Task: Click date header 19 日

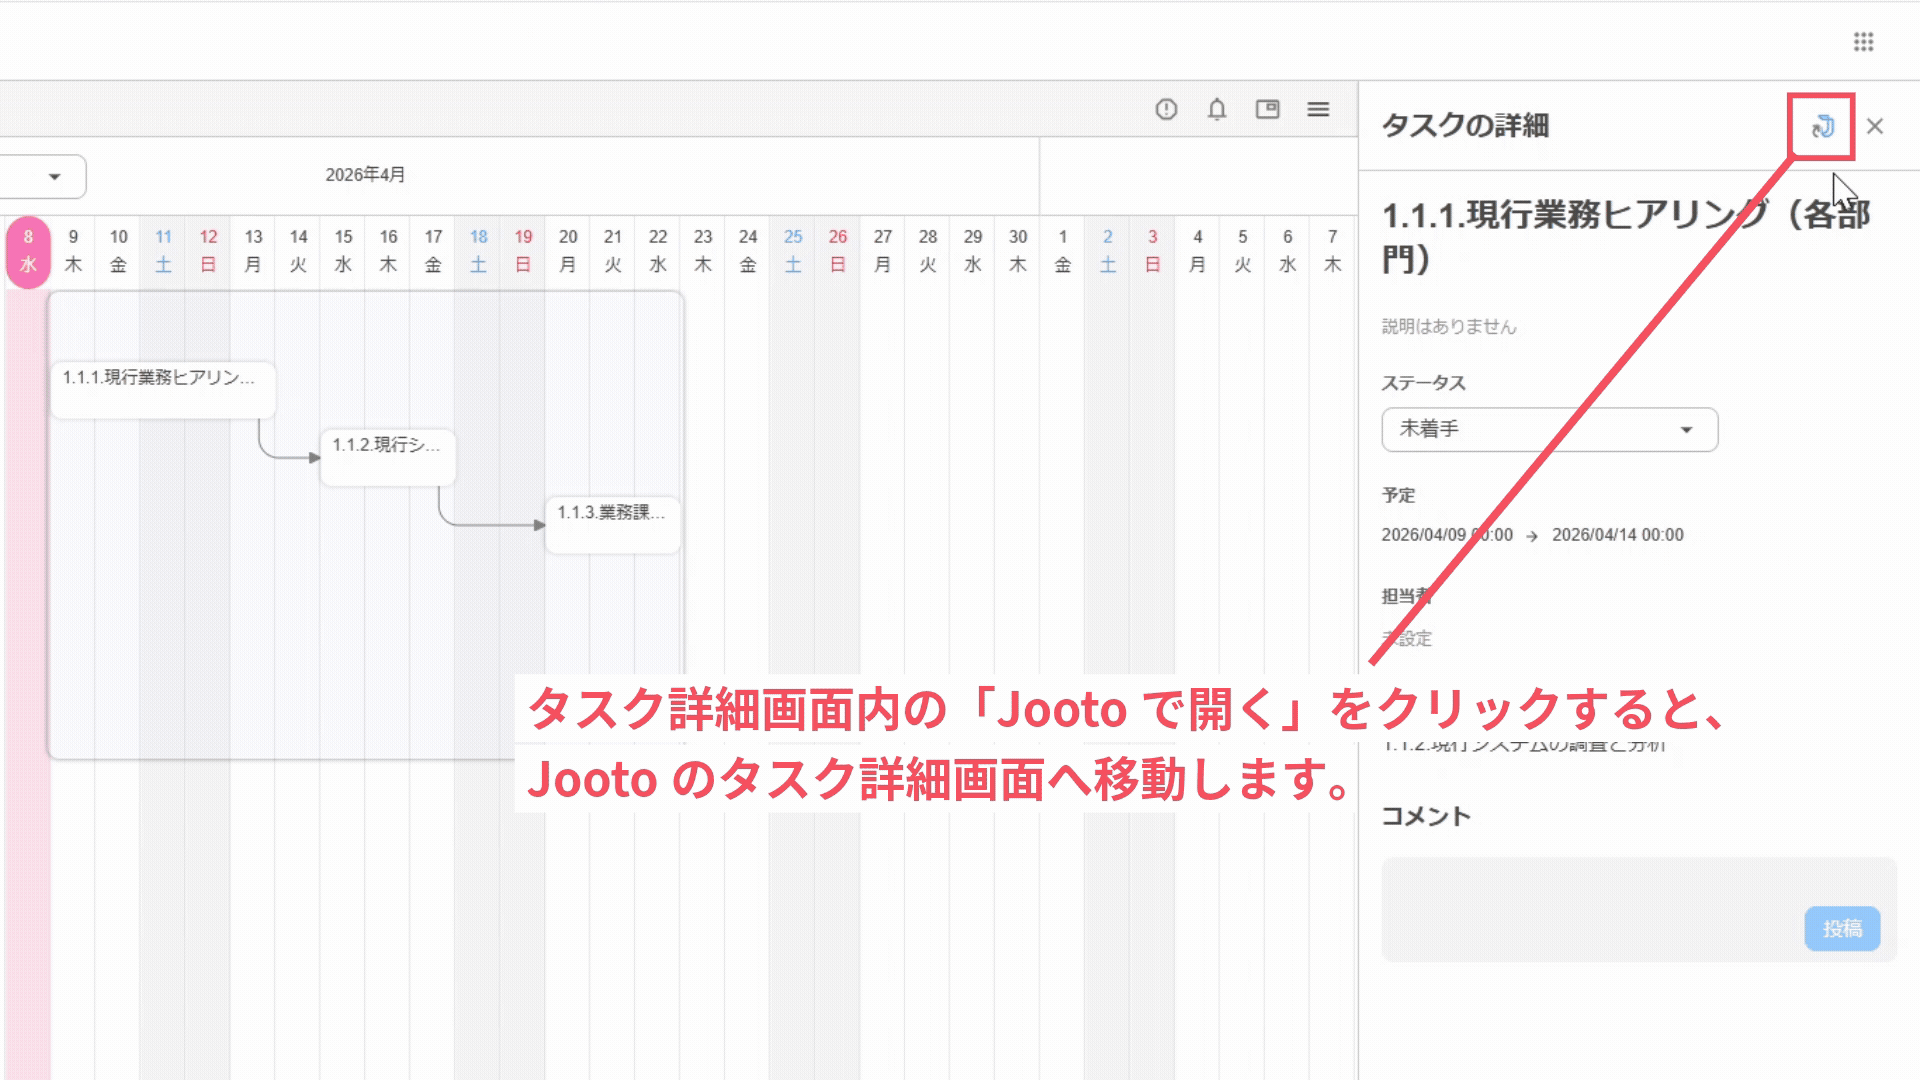Action: pos(523,251)
